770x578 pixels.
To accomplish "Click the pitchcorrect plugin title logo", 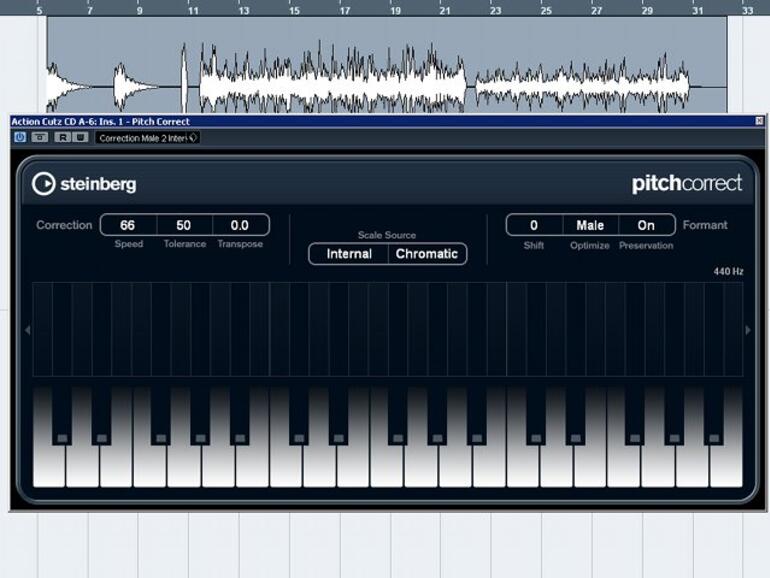I will pyautogui.click(x=687, y=184).
